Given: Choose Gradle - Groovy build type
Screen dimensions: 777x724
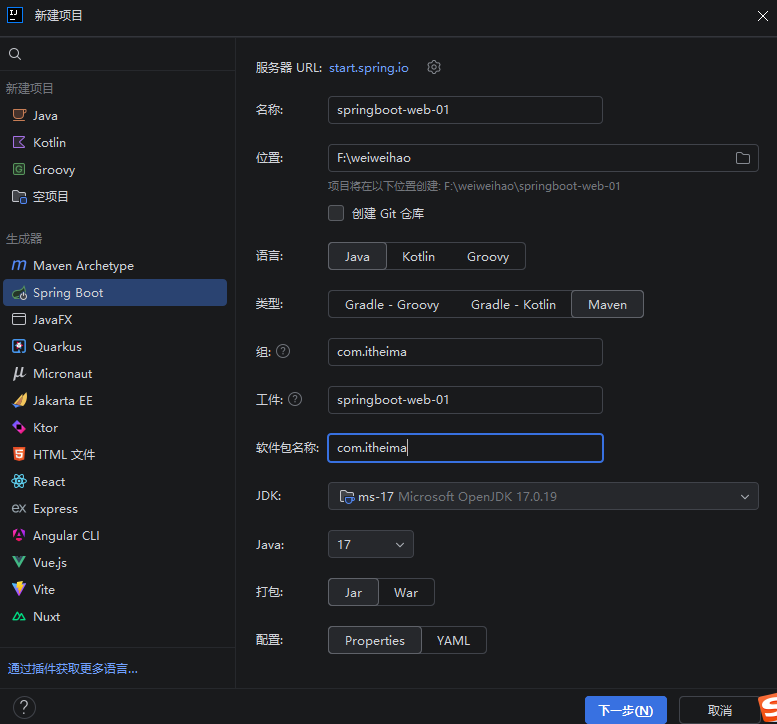Looking at the screenshot, I should (392, 304).
